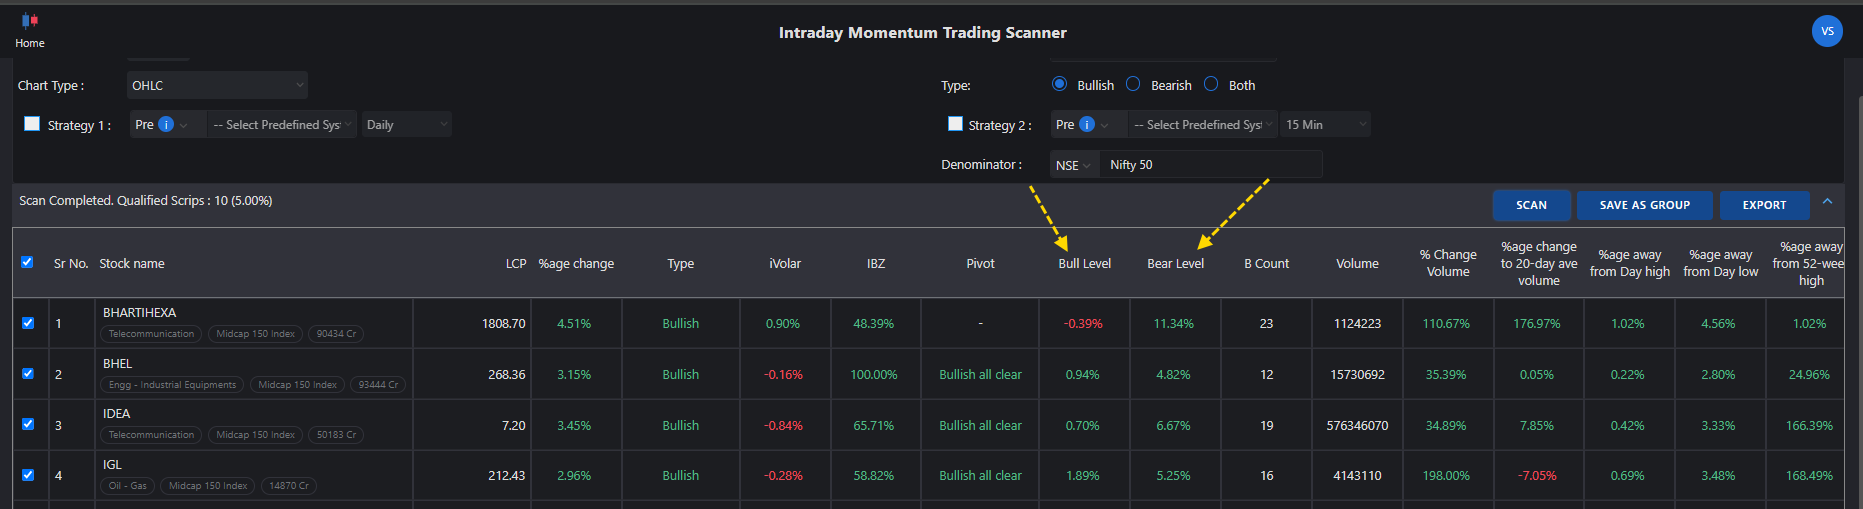
Task: Click BHARTIHEXA Bear Level value 11.34%
Action: pyautogui.click(x=1174, y=324)
